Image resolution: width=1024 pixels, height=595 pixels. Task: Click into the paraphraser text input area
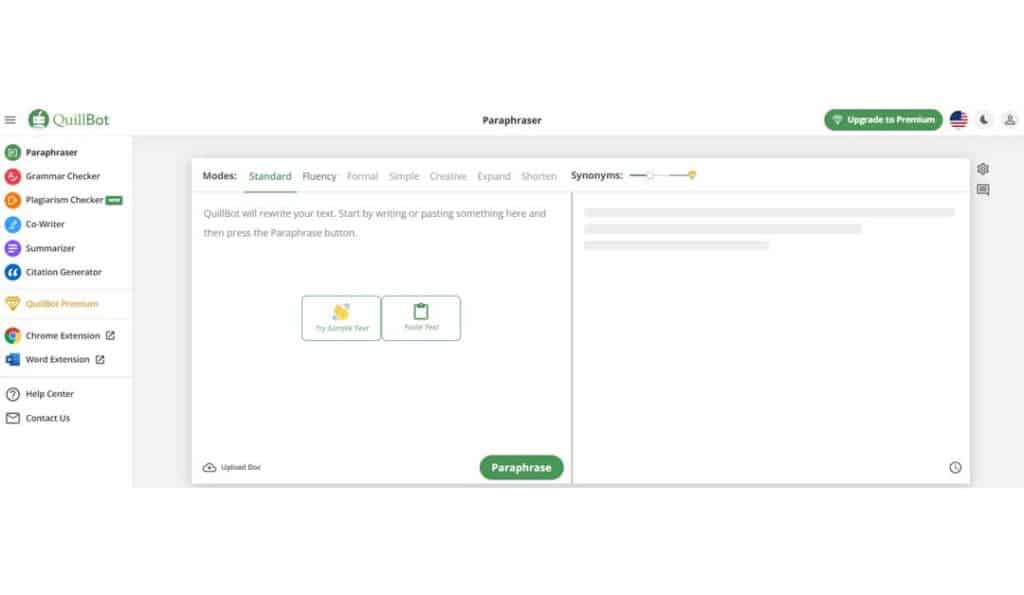381,320
